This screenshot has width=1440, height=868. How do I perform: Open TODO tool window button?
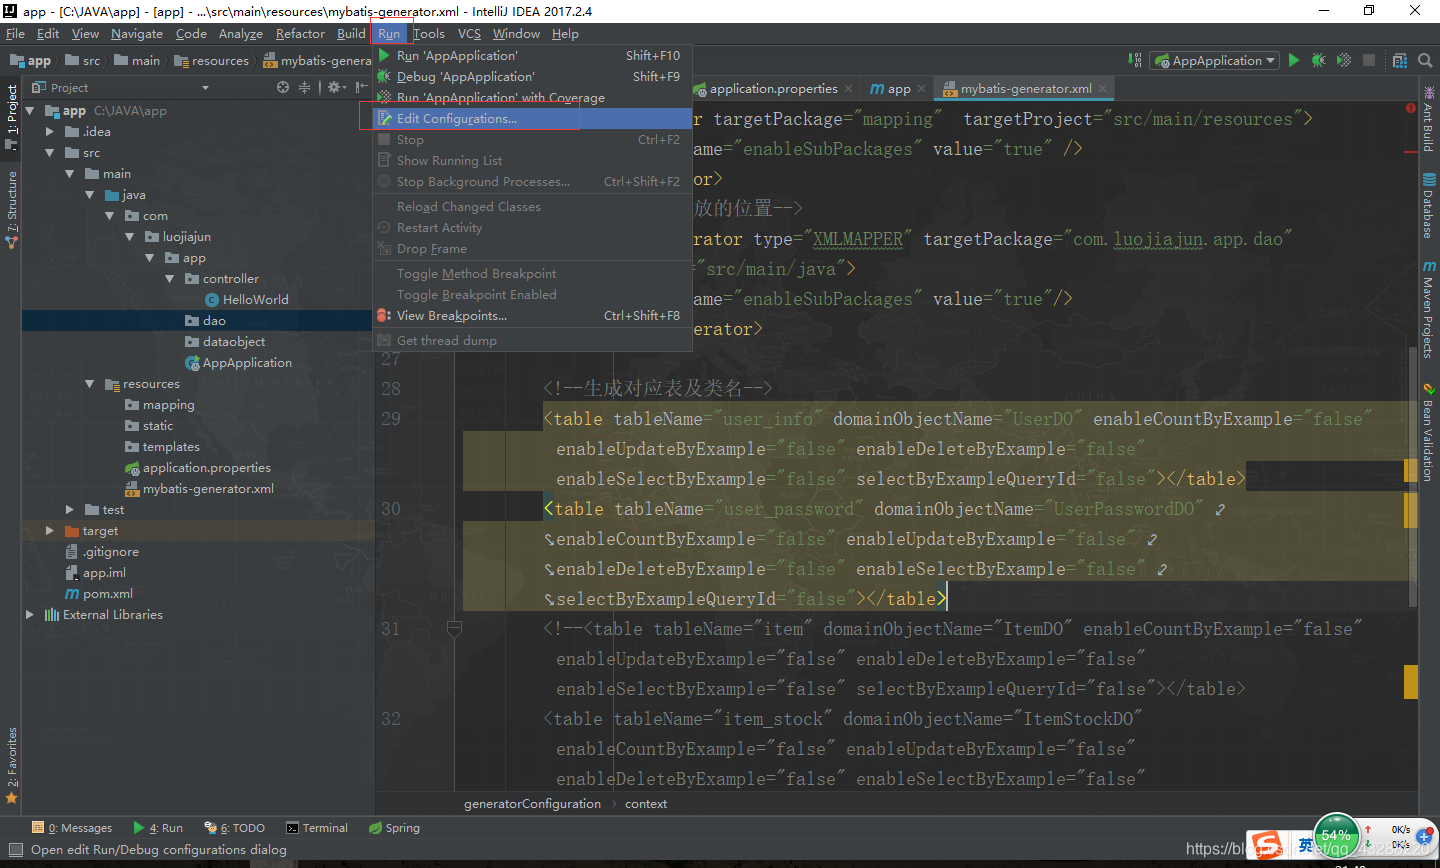[x=235, y=828]
